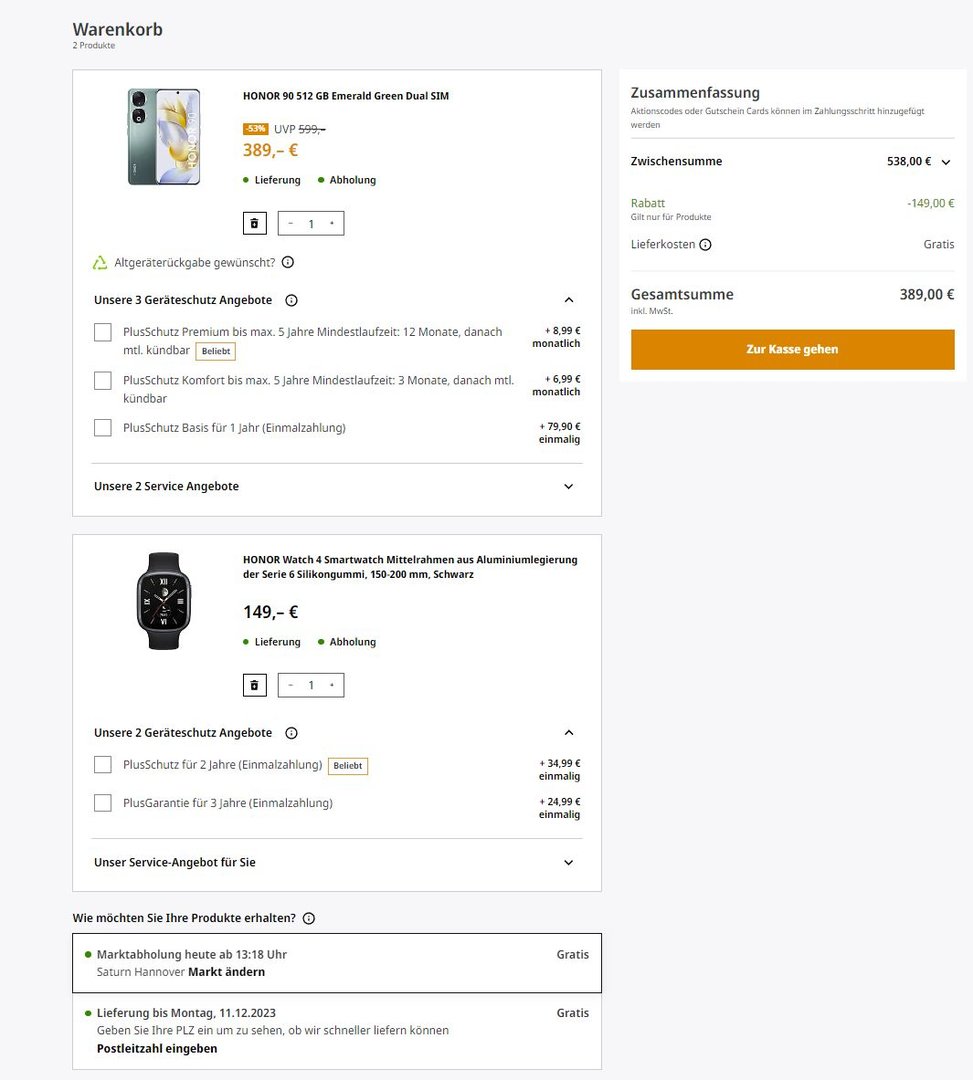The image size is (973, 1080).
Task: Click the Markt ändern link
Action: 226,972
